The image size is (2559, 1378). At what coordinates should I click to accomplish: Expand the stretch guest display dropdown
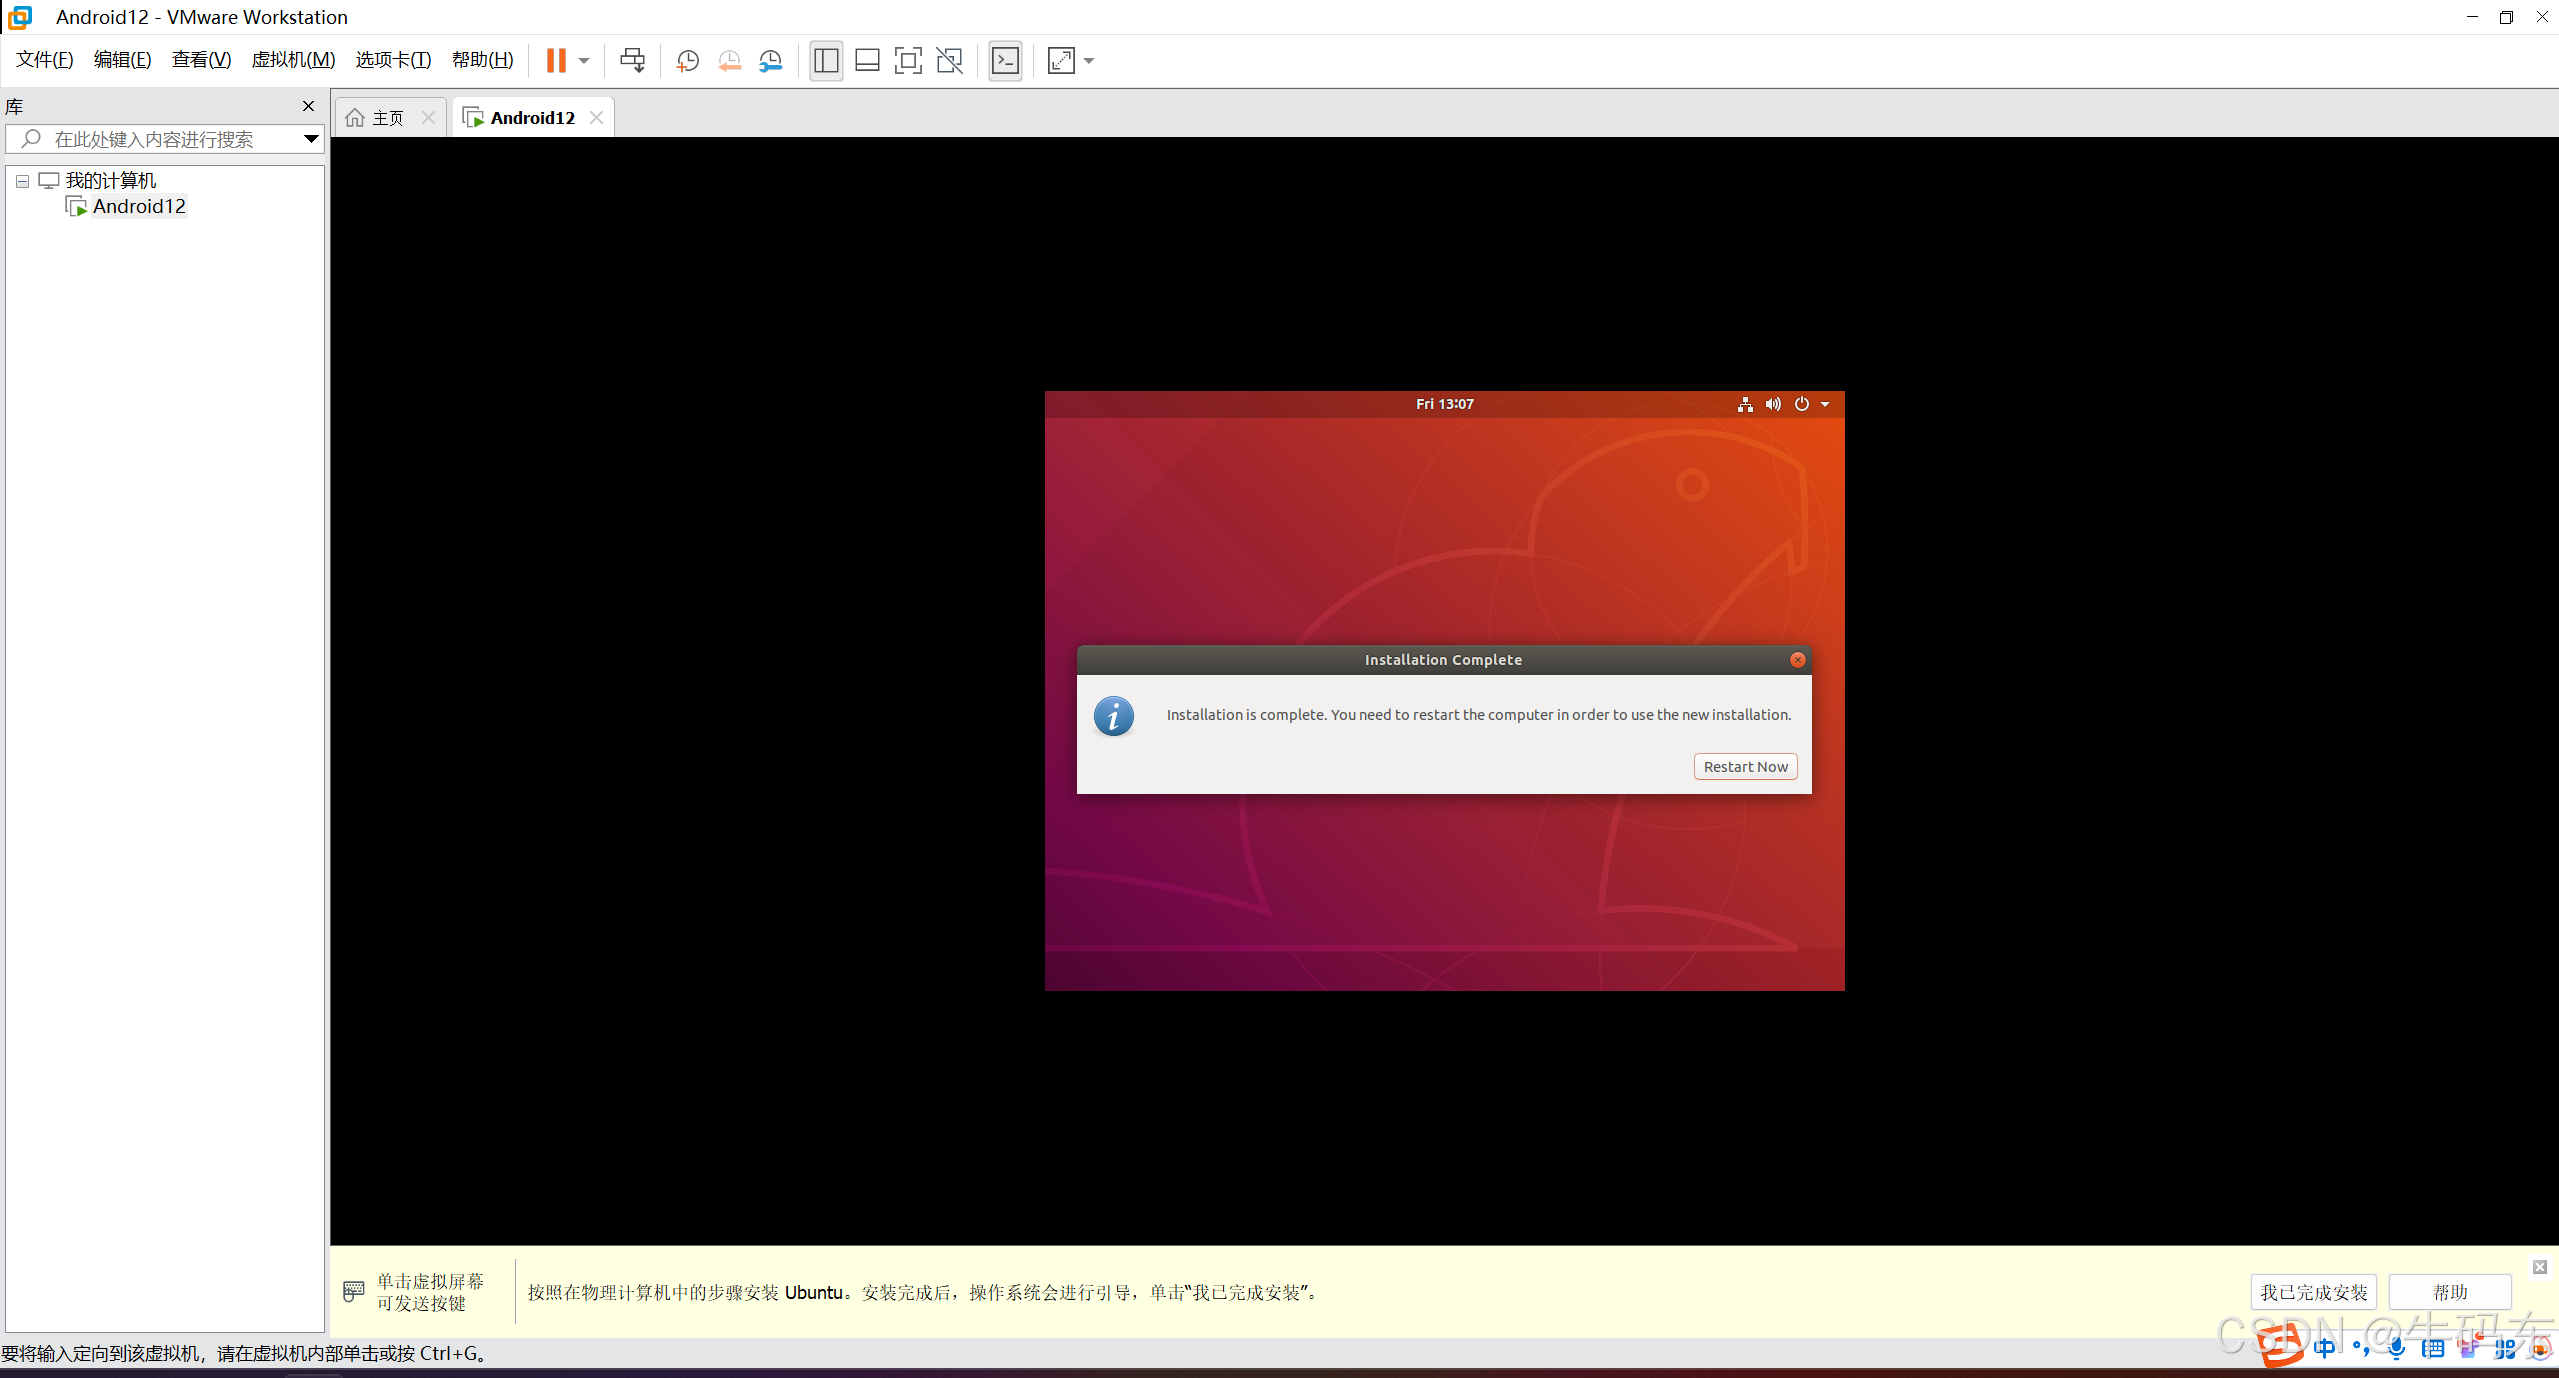tap(1089, 61)
